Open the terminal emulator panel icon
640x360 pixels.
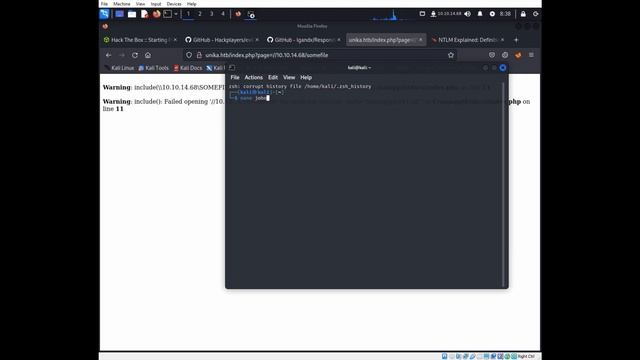167,14
